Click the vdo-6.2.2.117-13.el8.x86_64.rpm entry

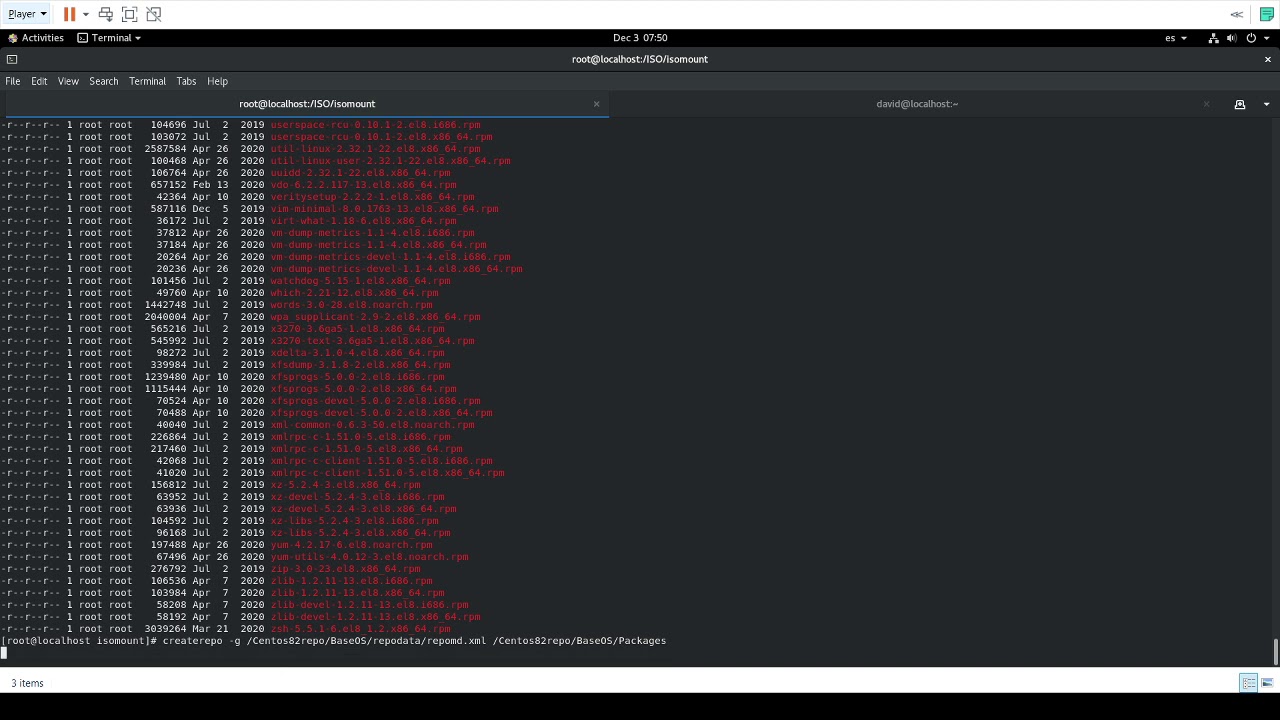point(363,185)
